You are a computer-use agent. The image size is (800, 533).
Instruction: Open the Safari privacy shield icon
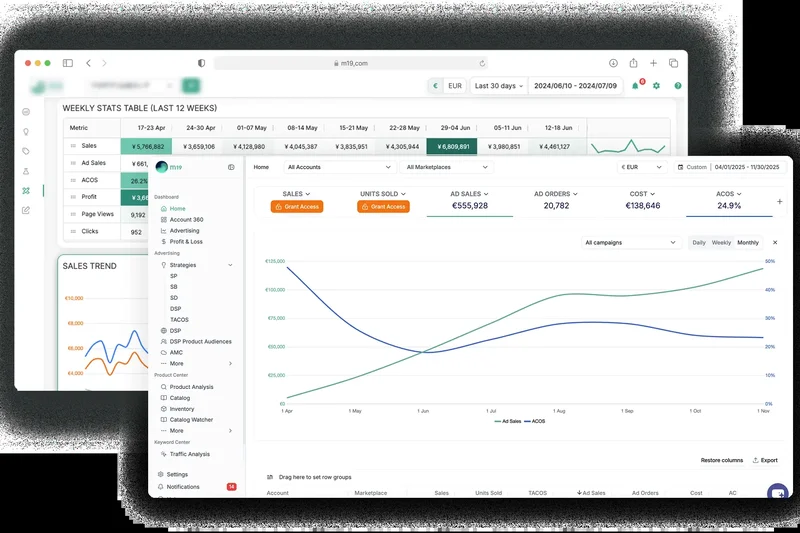[x=202, y=63]
